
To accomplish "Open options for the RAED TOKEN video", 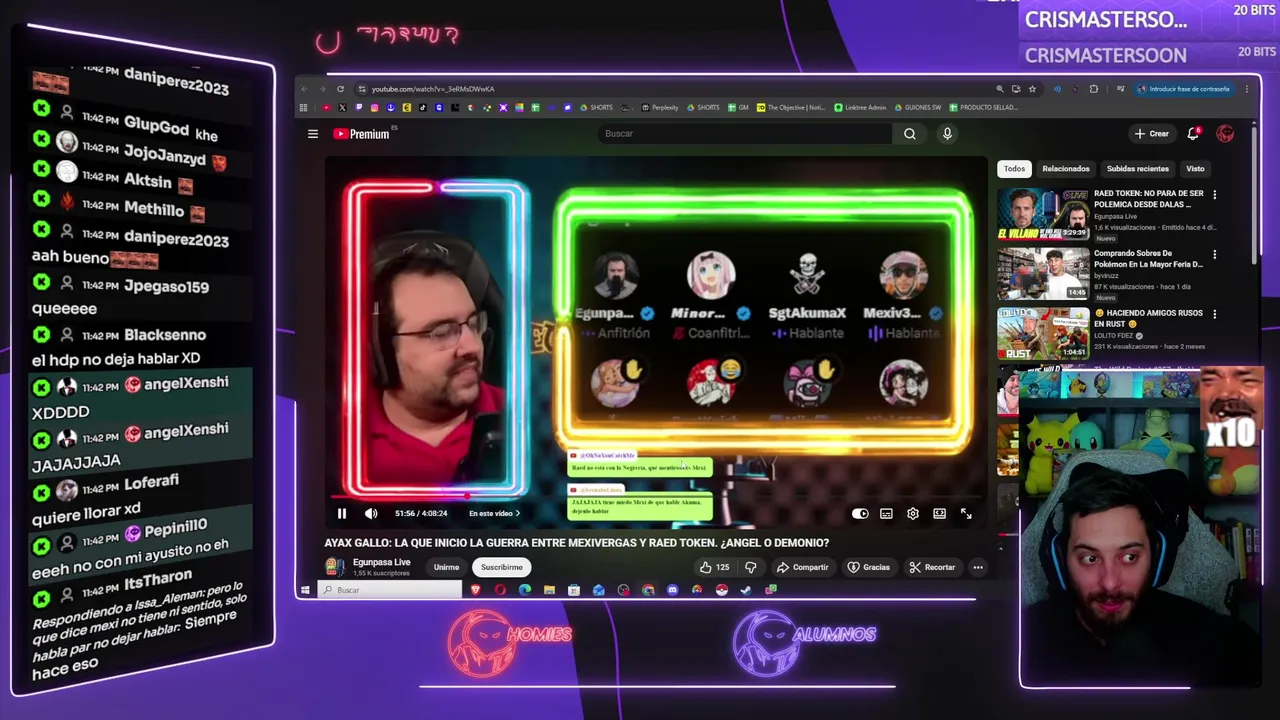I will 1214,194.
